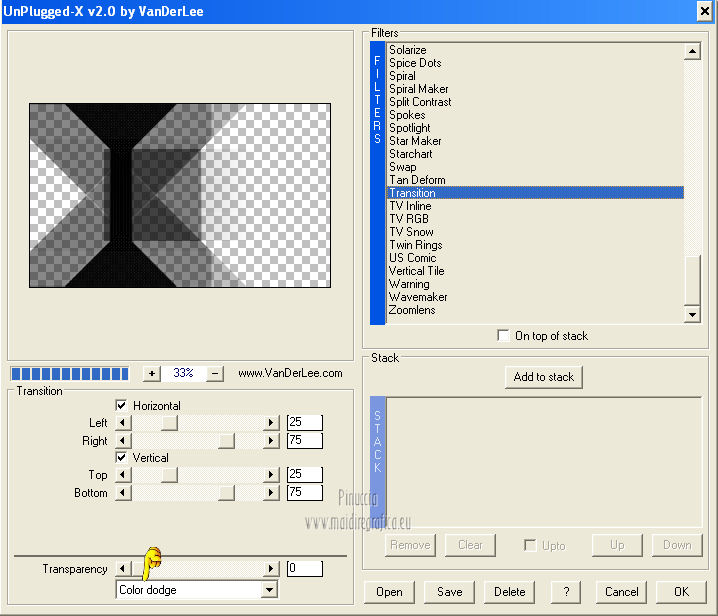718x616 pixels.
Task: Click the filter list scroll down arrow
Action: [x=692, y=315]
